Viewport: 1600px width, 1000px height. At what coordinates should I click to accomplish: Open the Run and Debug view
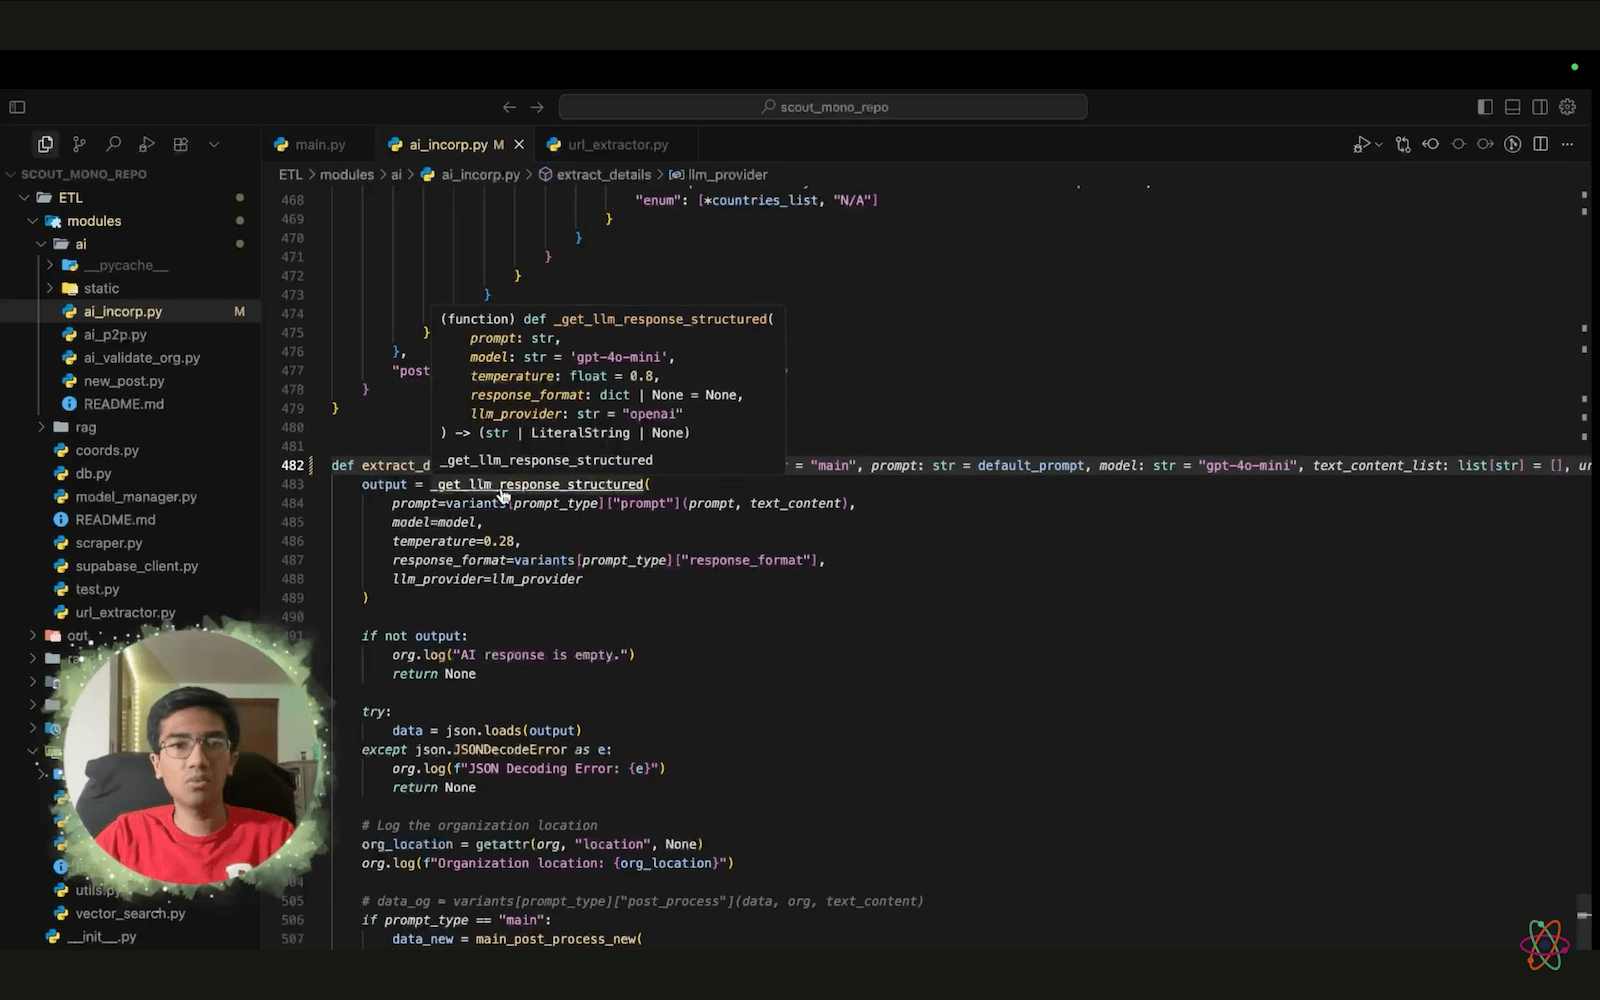click(x=146, y=144)
